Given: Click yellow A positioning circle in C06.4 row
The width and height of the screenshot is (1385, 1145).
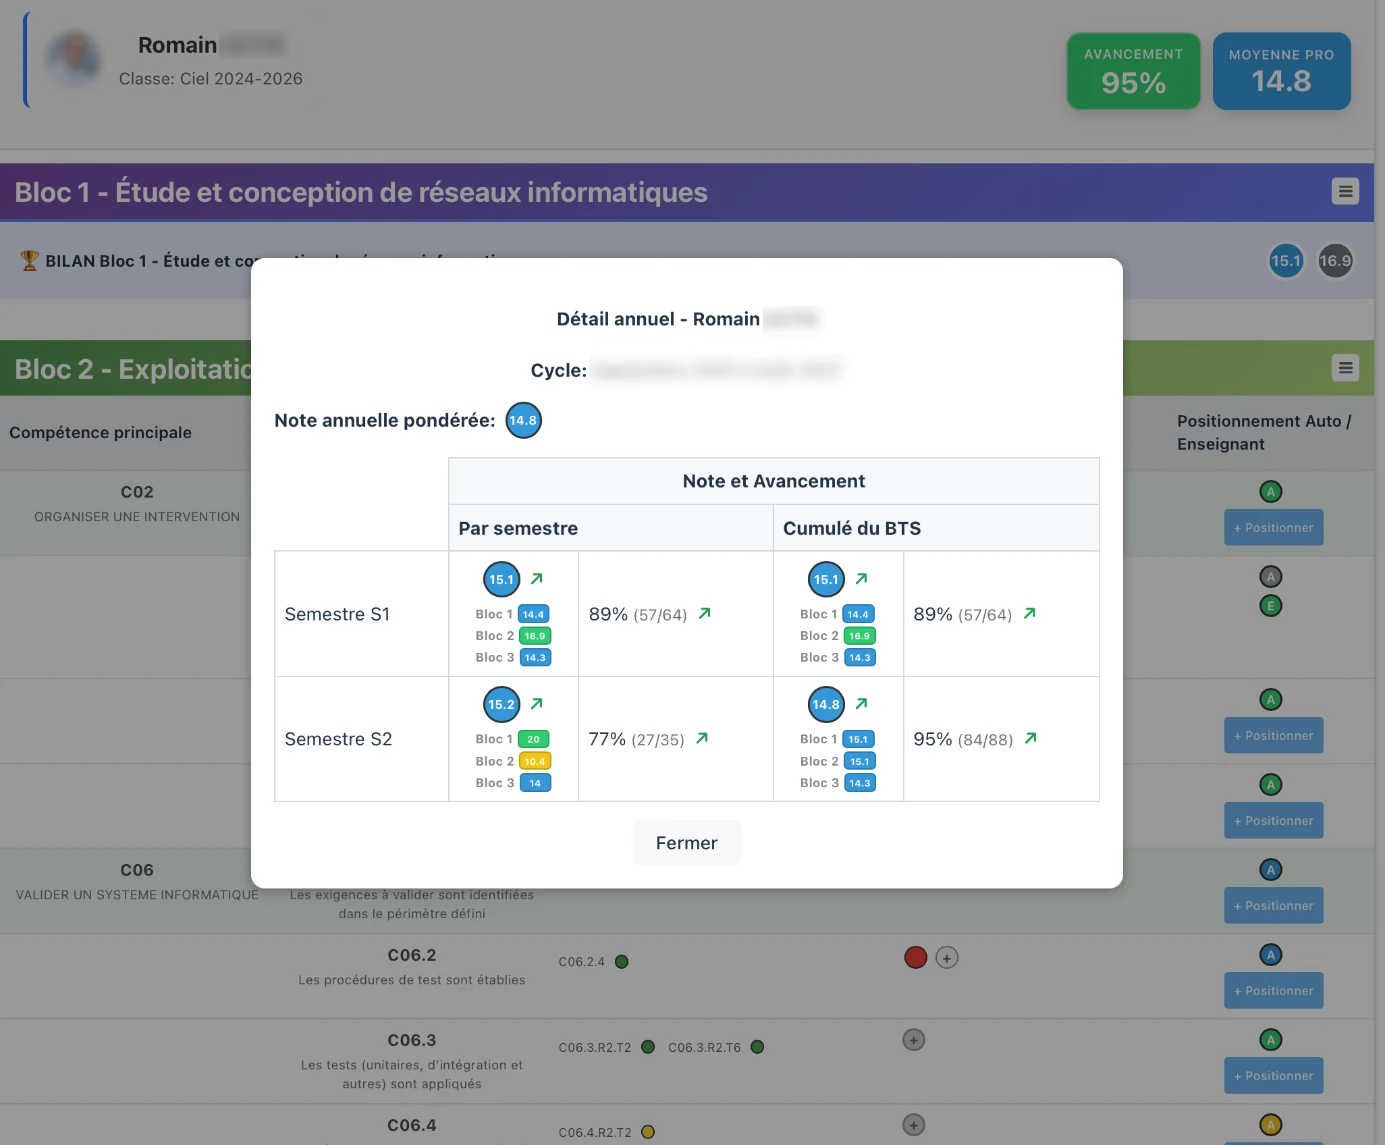Looking at the screenshot, I should [x=1271, y=1124].
